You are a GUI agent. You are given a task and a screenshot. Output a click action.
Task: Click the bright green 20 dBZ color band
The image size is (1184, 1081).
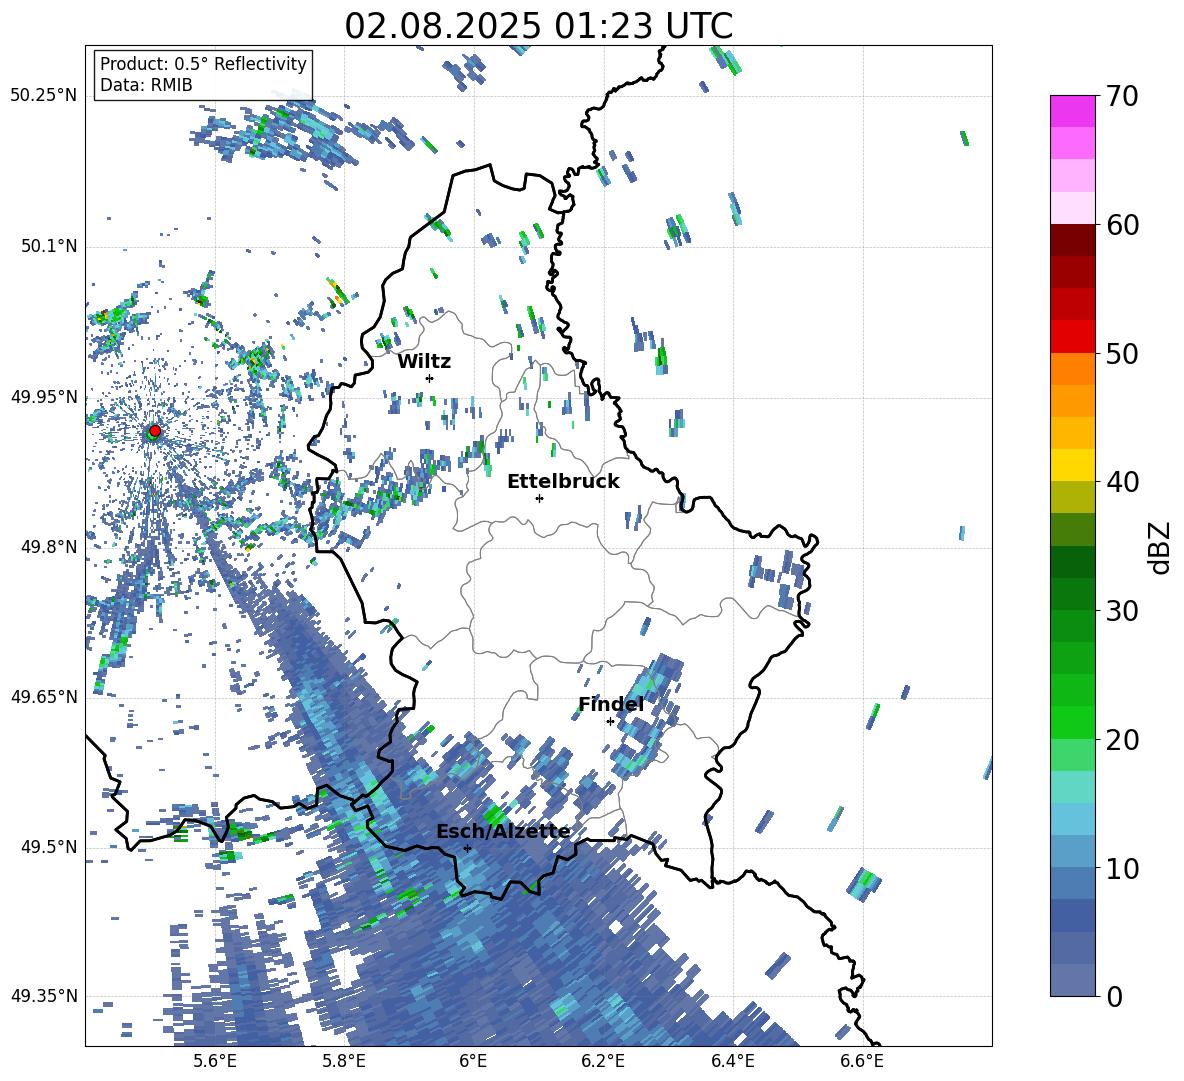(x=1072, y=722)
